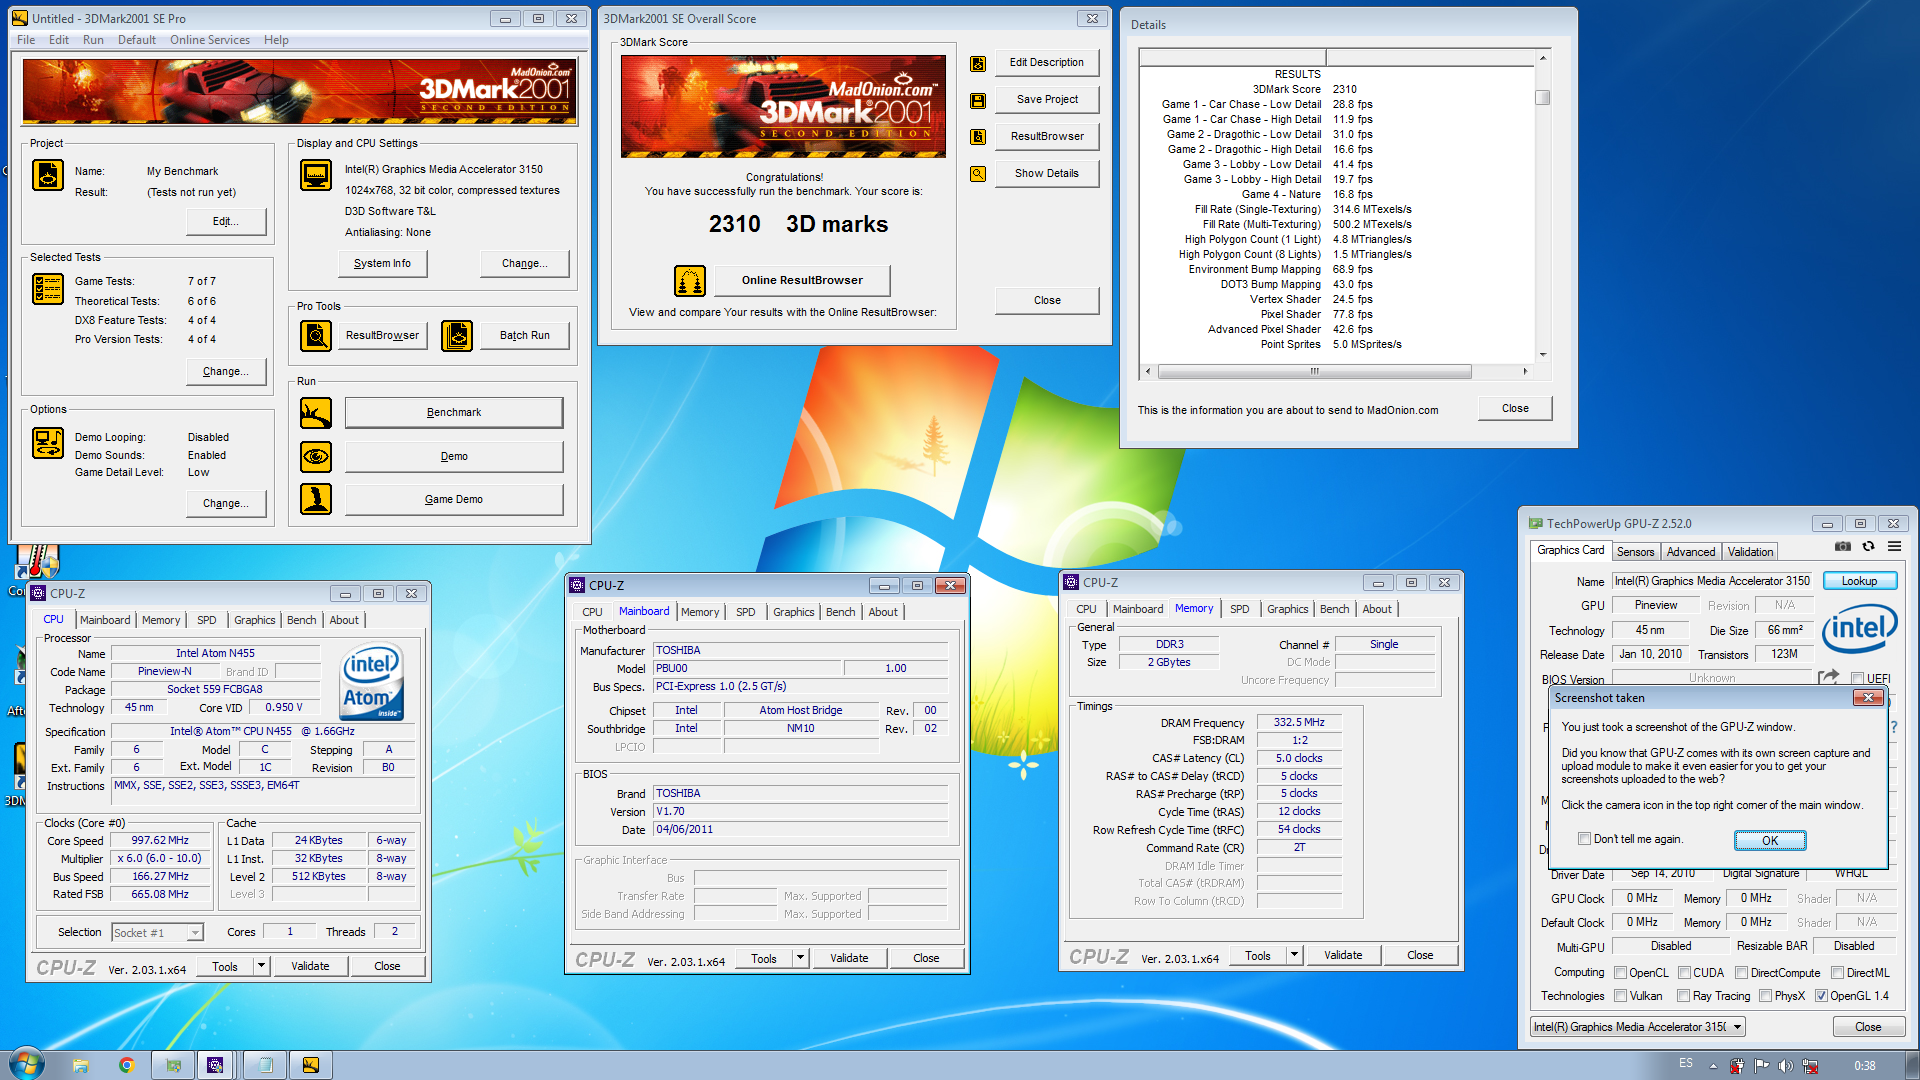The width and height of the screenshot is (1920, 1080).
Task: Click the Benchmark button
Action: coord(454,412)
